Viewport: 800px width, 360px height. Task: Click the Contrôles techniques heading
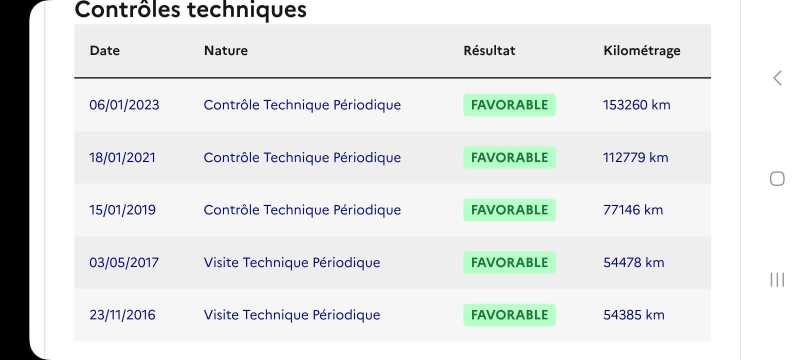(x=190, y=9)
